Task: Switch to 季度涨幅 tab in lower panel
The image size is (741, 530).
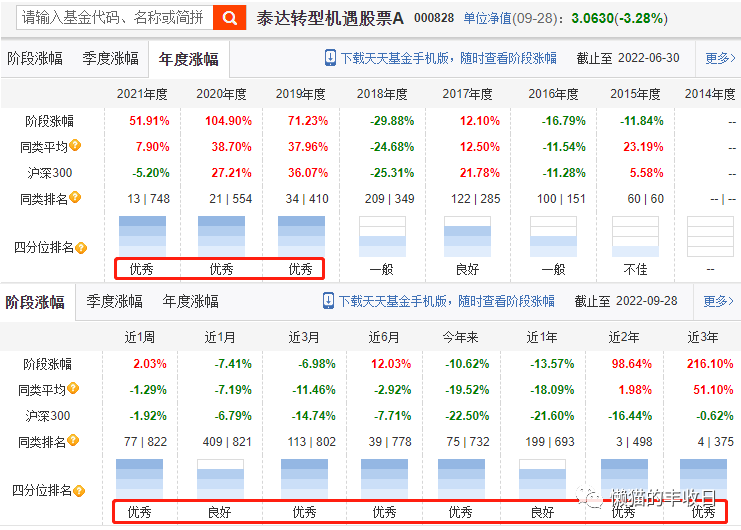Action: [x=114, y=301]
